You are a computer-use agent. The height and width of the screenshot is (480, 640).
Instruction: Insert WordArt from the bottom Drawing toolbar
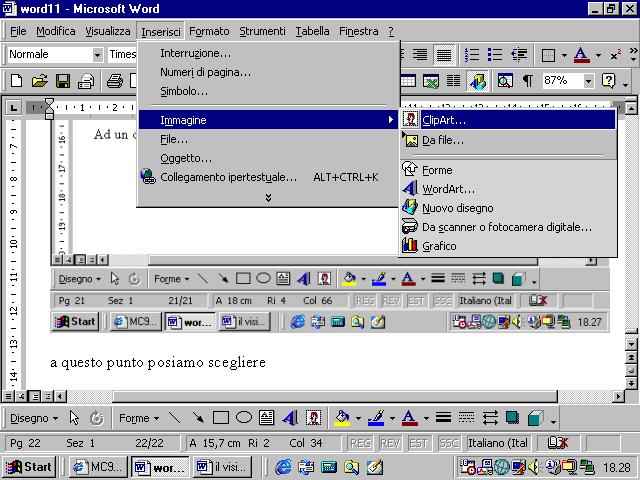point(290,418)
